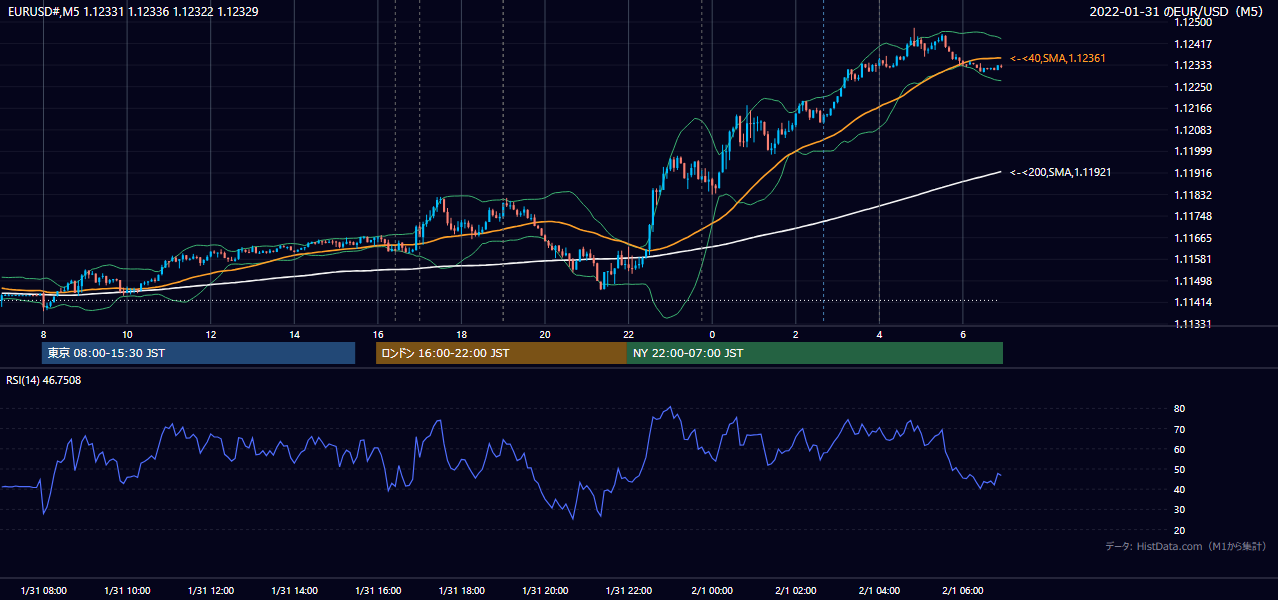Click hour tick 10 under the price chart
This screenshot has height=600, width=1278.
[127, 334]
